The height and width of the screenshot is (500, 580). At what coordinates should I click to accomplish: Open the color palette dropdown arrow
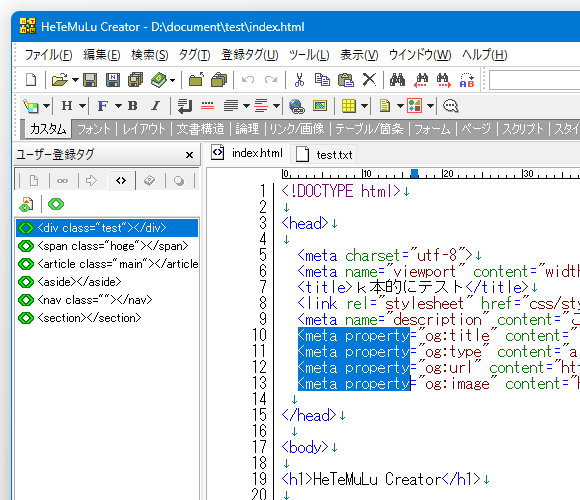tap(46, 106)
